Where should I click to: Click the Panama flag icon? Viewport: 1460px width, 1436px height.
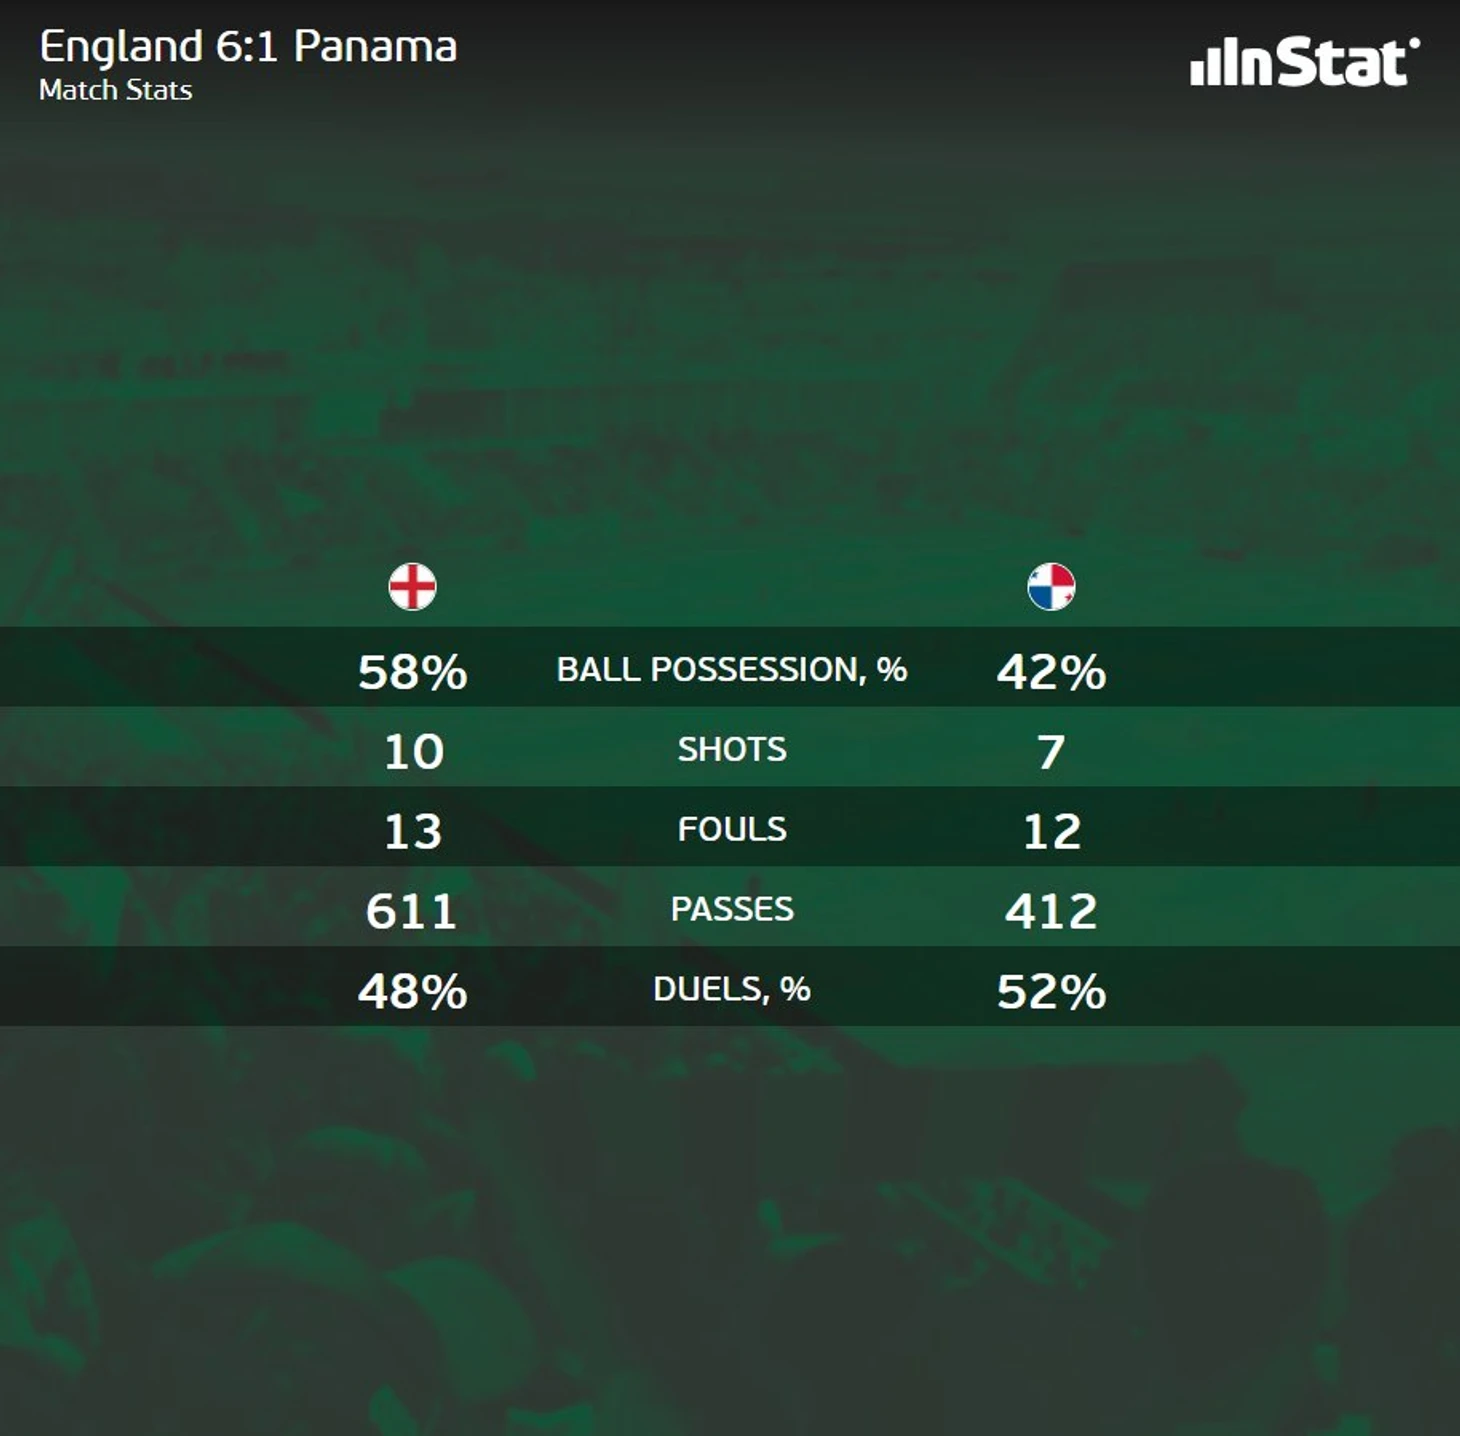pyautogui.click(x=1051, y=586)
